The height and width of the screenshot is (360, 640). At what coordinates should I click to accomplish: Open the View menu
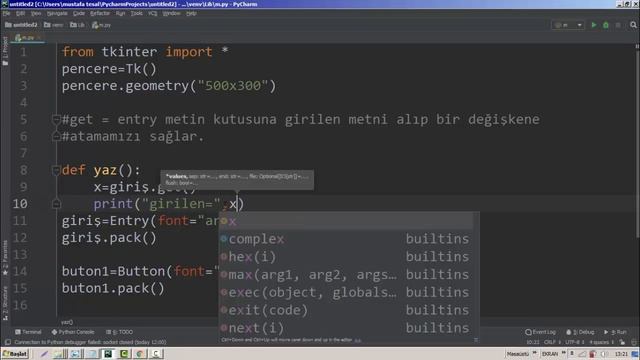pyautogui.click(x=36, y=13)
